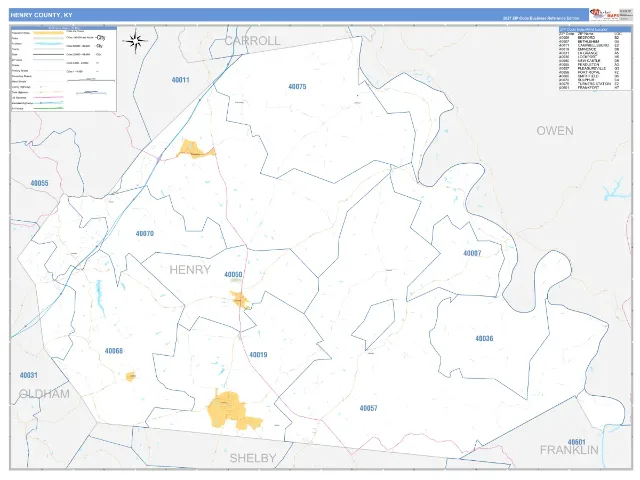
Task: Click the OWEN county name label
Action: (x=555, y=131)
